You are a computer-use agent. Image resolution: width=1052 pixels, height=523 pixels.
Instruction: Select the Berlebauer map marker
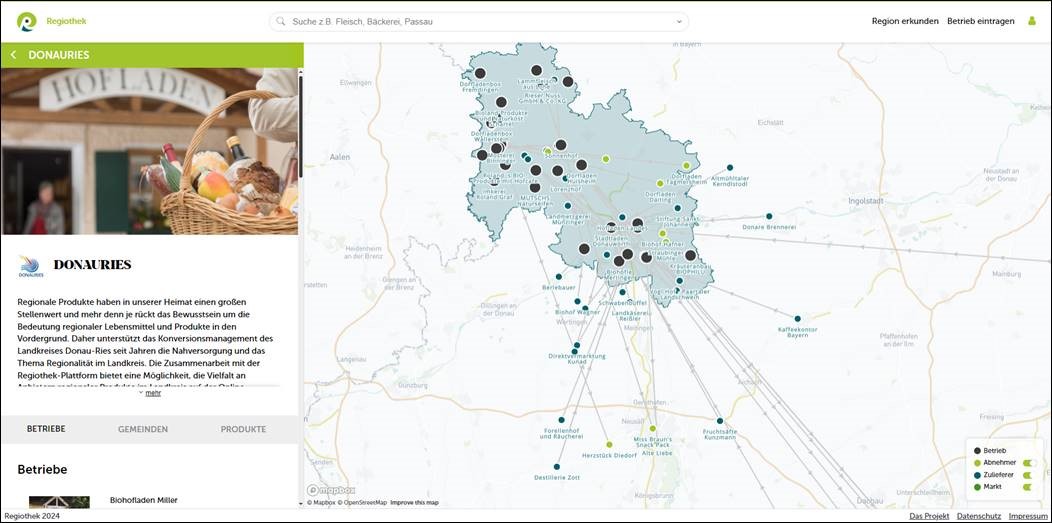pyautogui.click(x=559, y=276)
